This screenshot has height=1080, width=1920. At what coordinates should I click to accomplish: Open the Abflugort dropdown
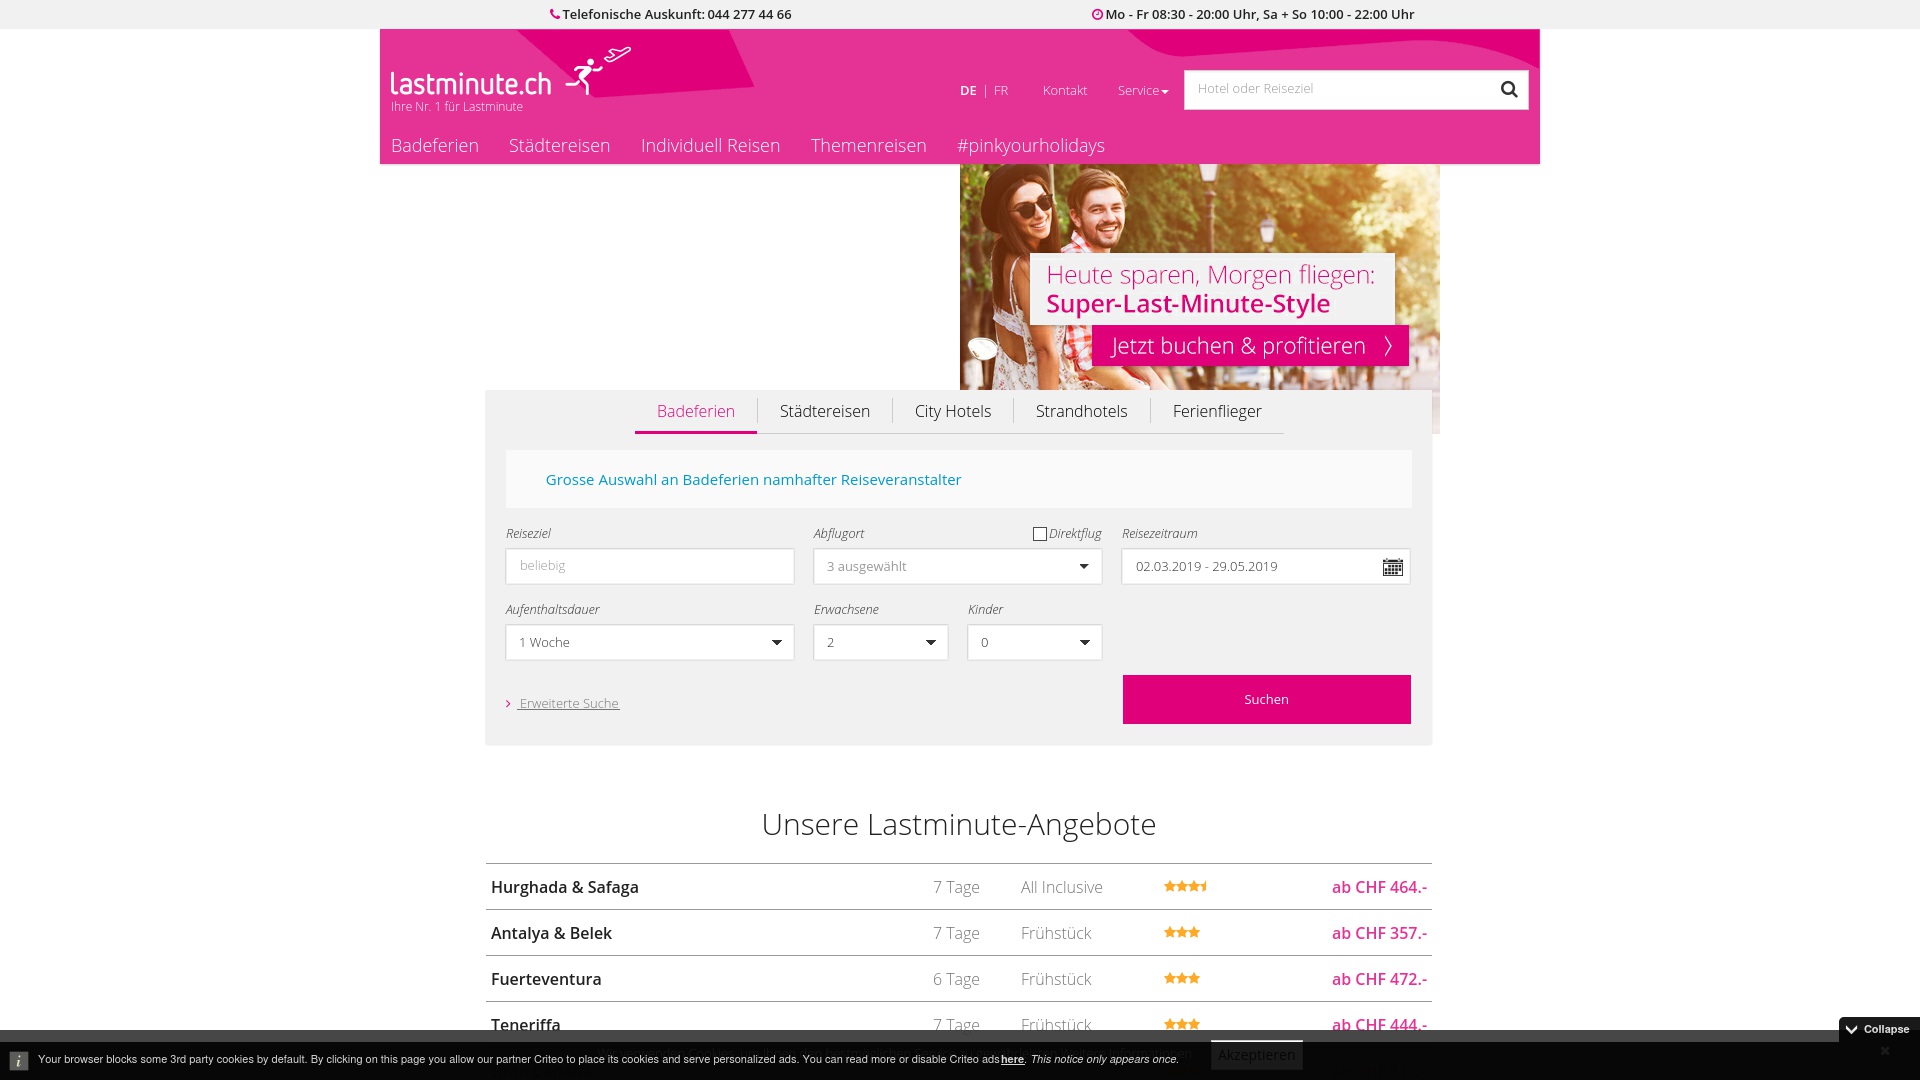[957, 567]
